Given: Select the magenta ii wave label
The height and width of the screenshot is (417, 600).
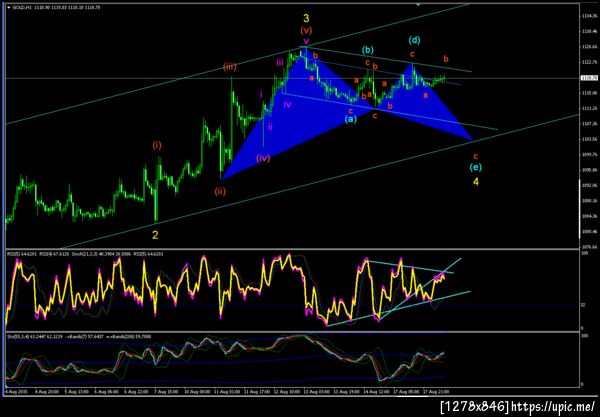Looking at the screenshot, I should pyautogui.click(x=270, y=127).
